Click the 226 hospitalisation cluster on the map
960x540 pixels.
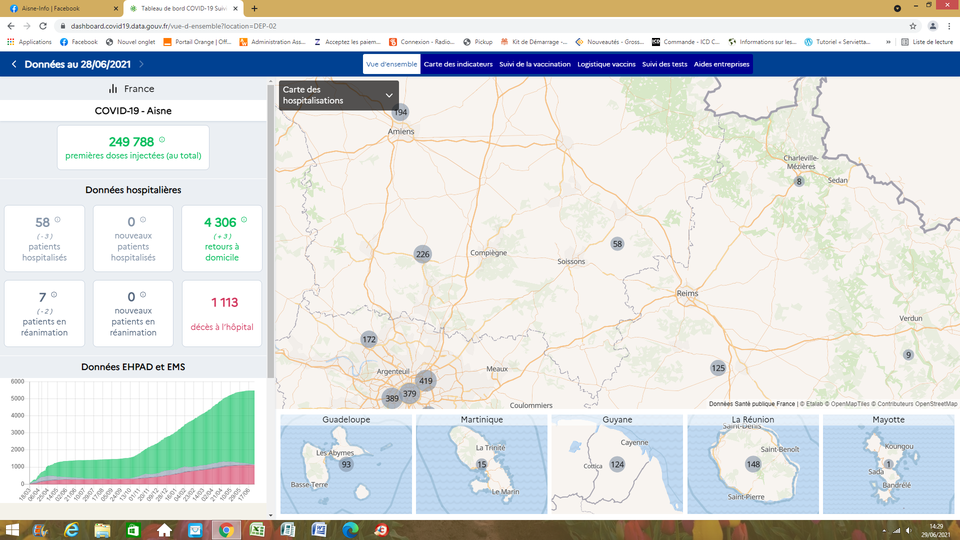[x=422, y=254]
